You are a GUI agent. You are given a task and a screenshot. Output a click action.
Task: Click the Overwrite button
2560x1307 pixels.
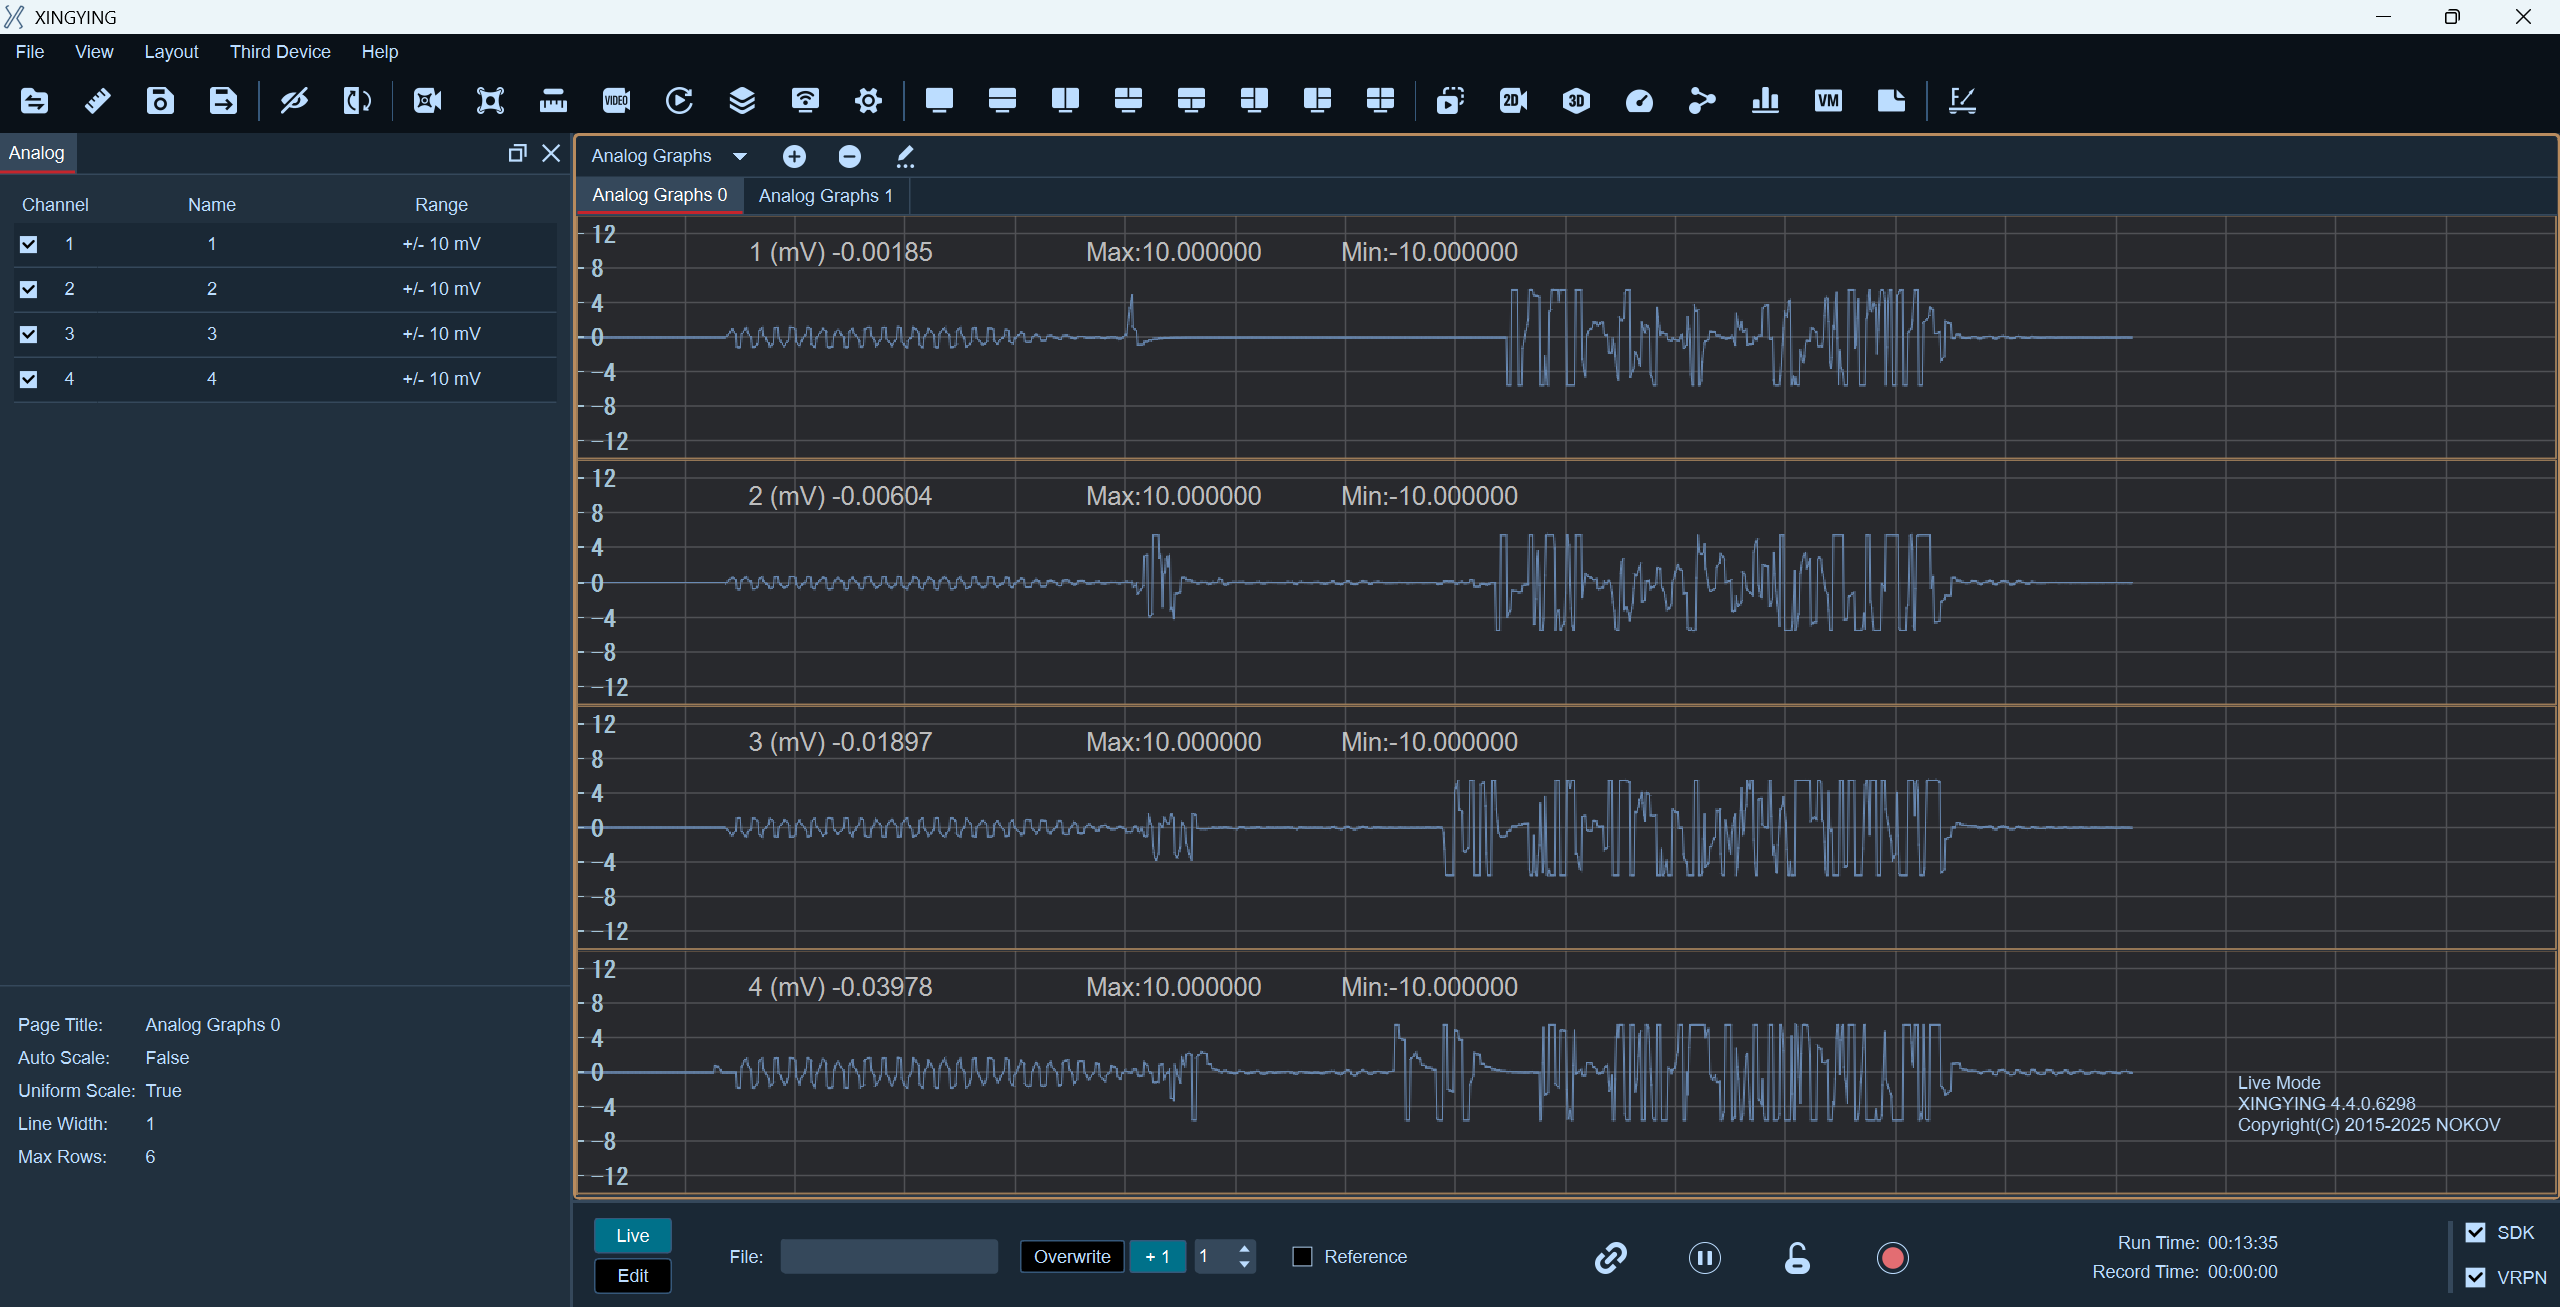click(x=1072, y=1256)
